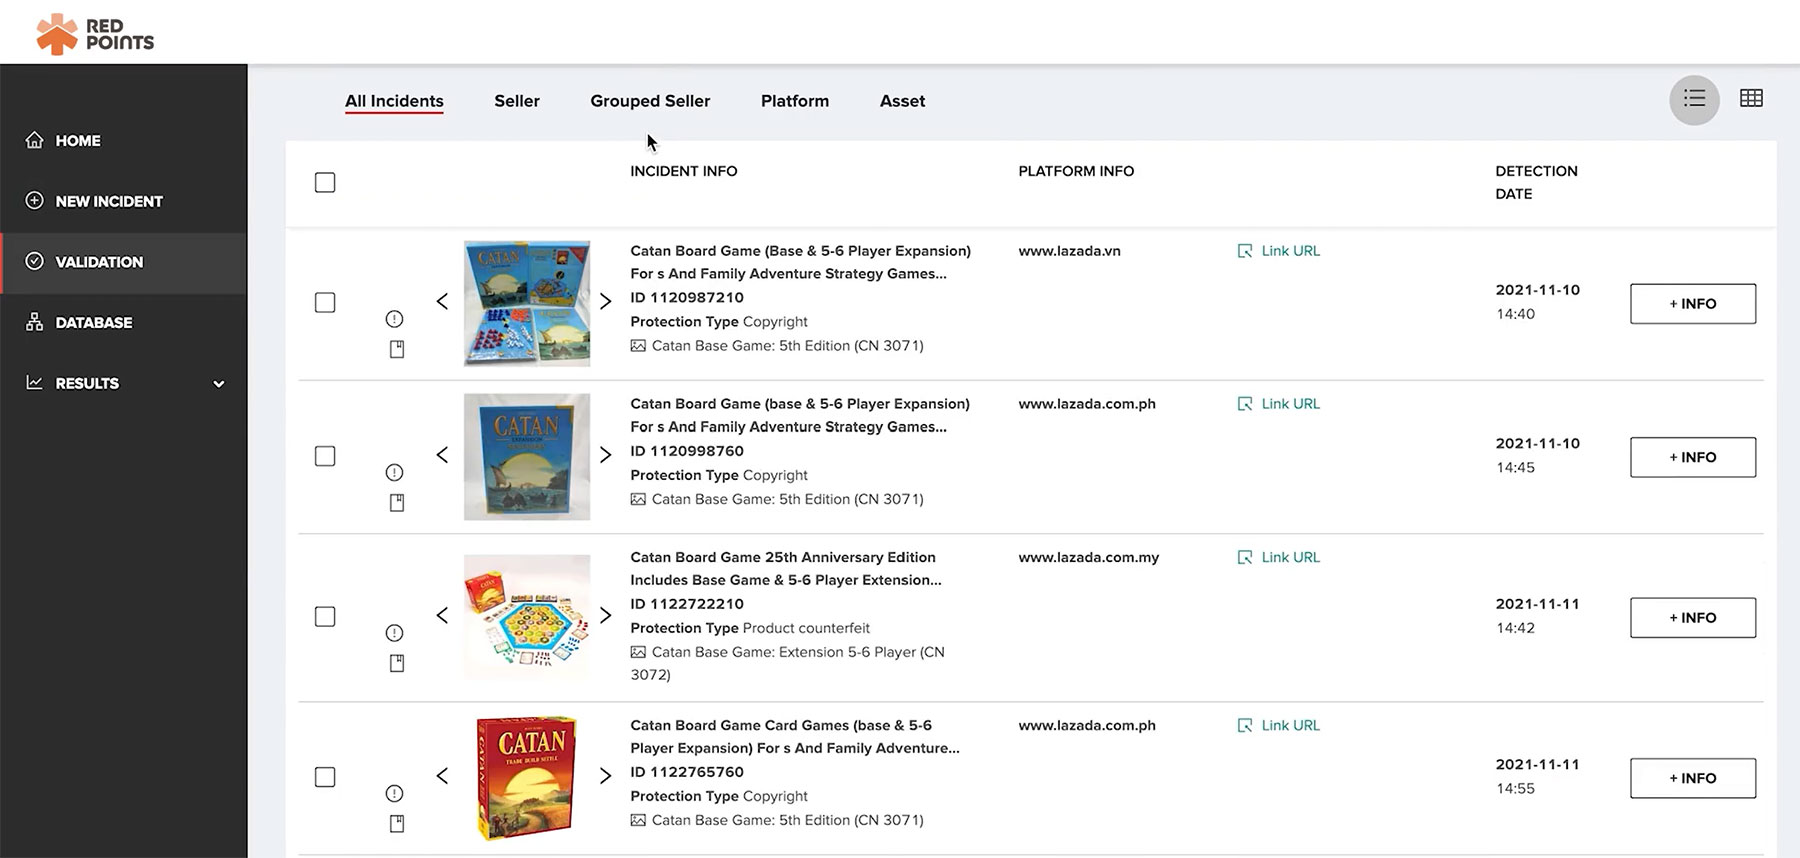Open Validation in the sidebar
Image resolution: width=1800 pixels, height=858 pixels.
tap(123, 262)
